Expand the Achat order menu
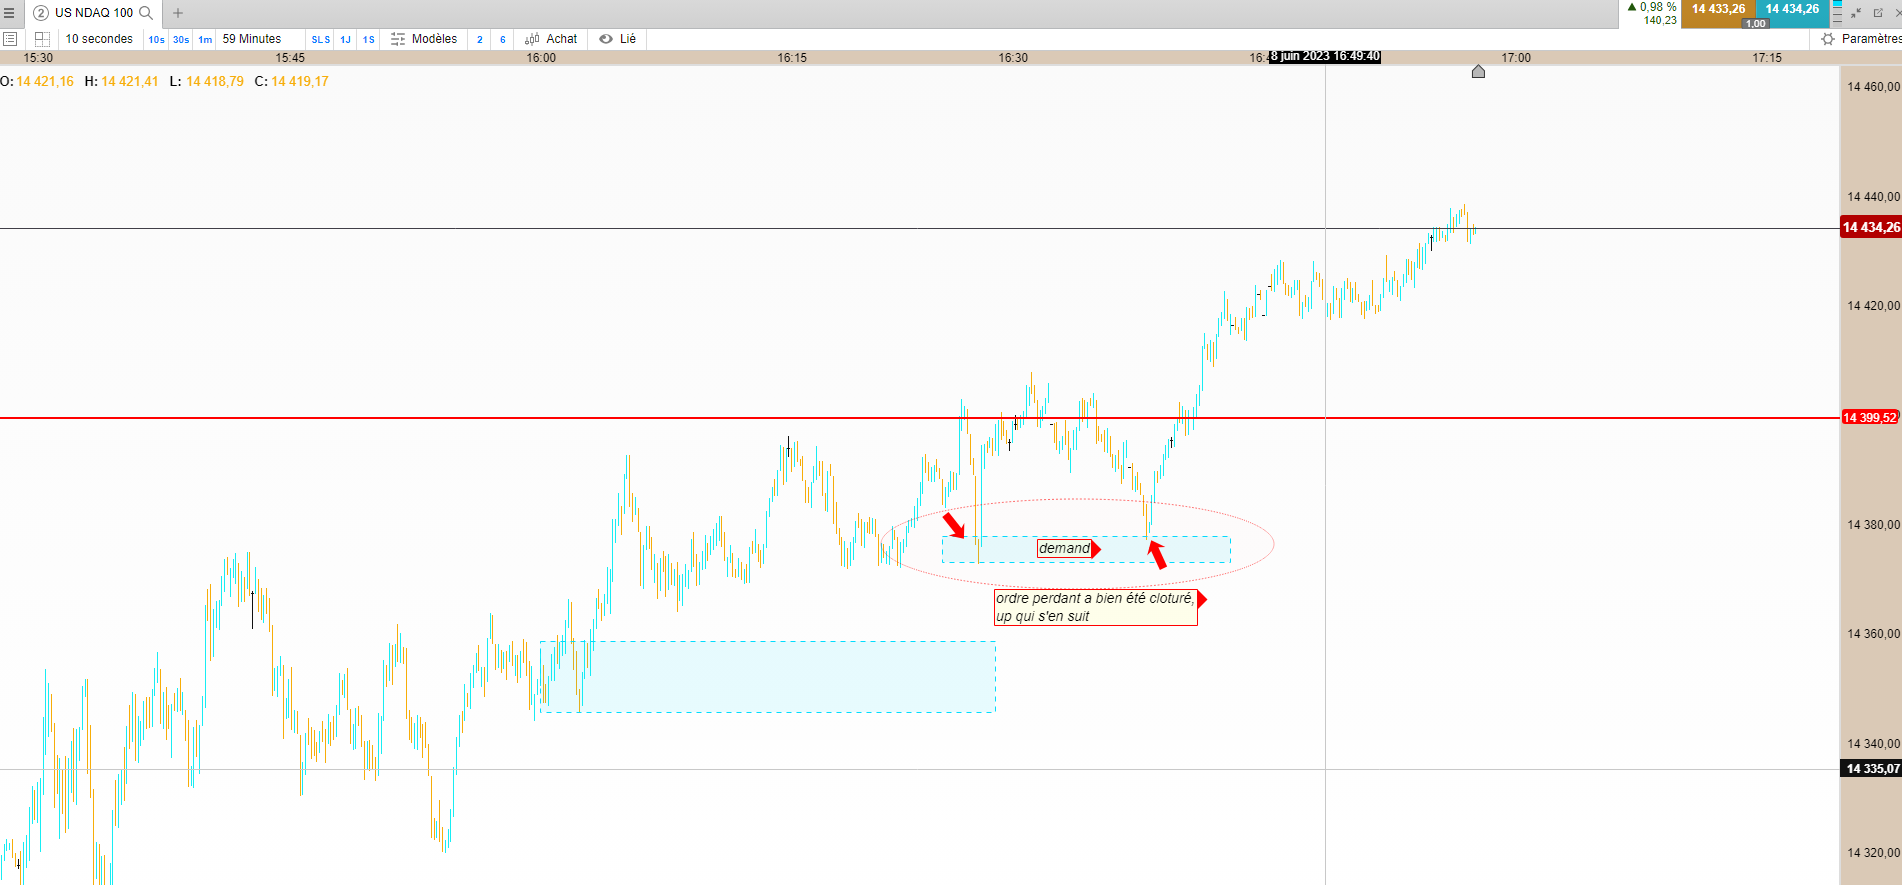Image resolution: width=1902 pixels, height=885 pixels. 552,39
